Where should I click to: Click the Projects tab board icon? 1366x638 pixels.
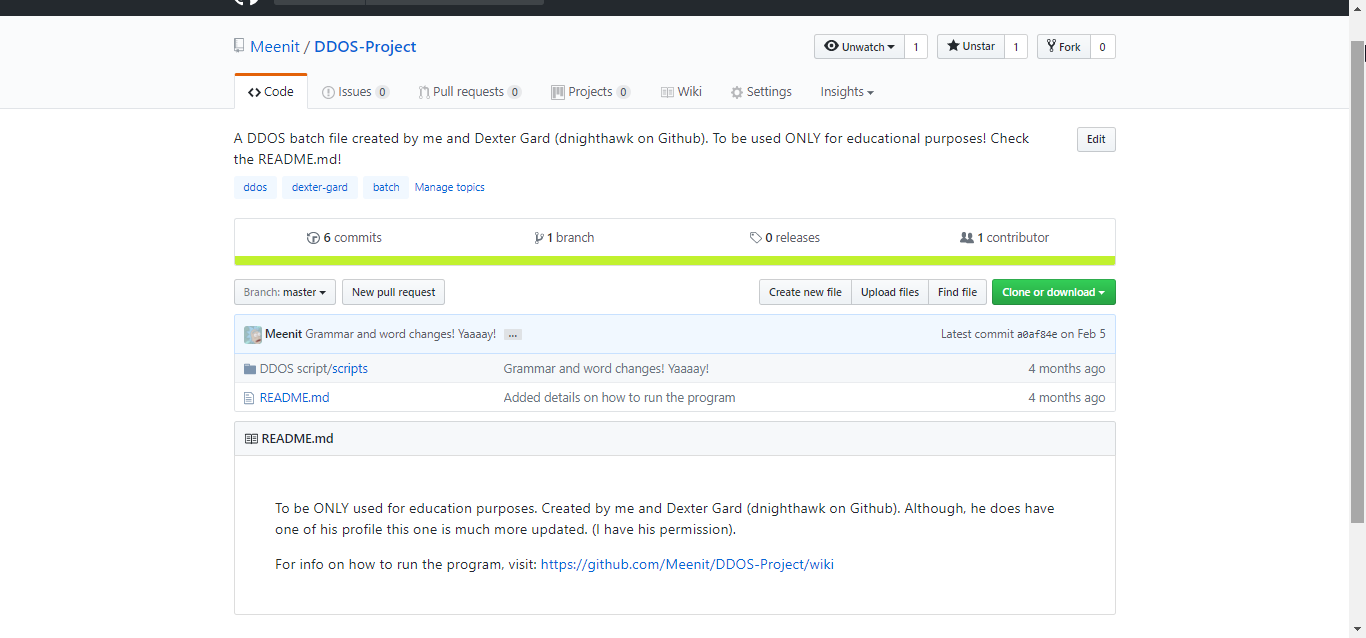coord(558,92)
